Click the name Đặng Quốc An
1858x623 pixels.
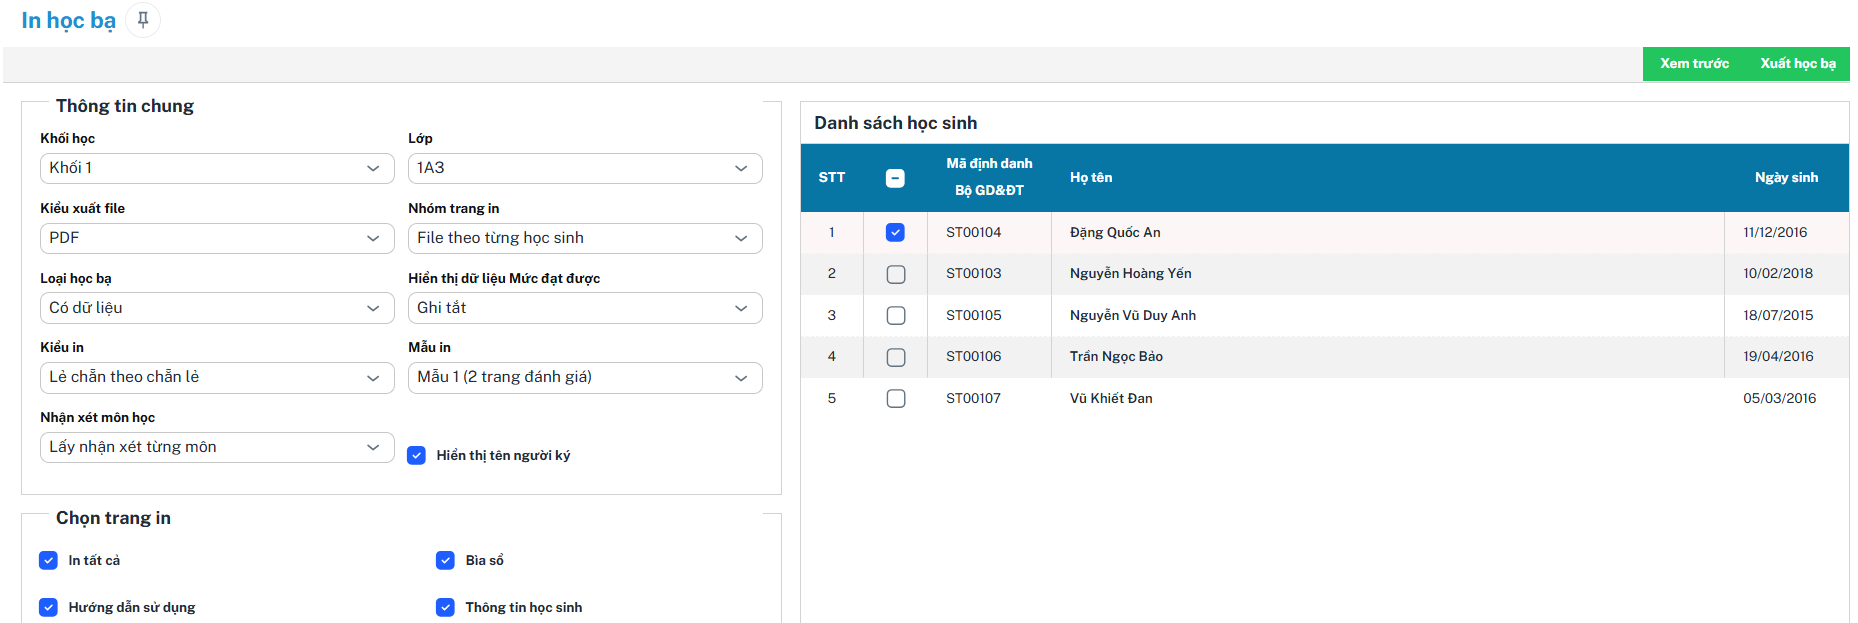[x=1115, y=232]
